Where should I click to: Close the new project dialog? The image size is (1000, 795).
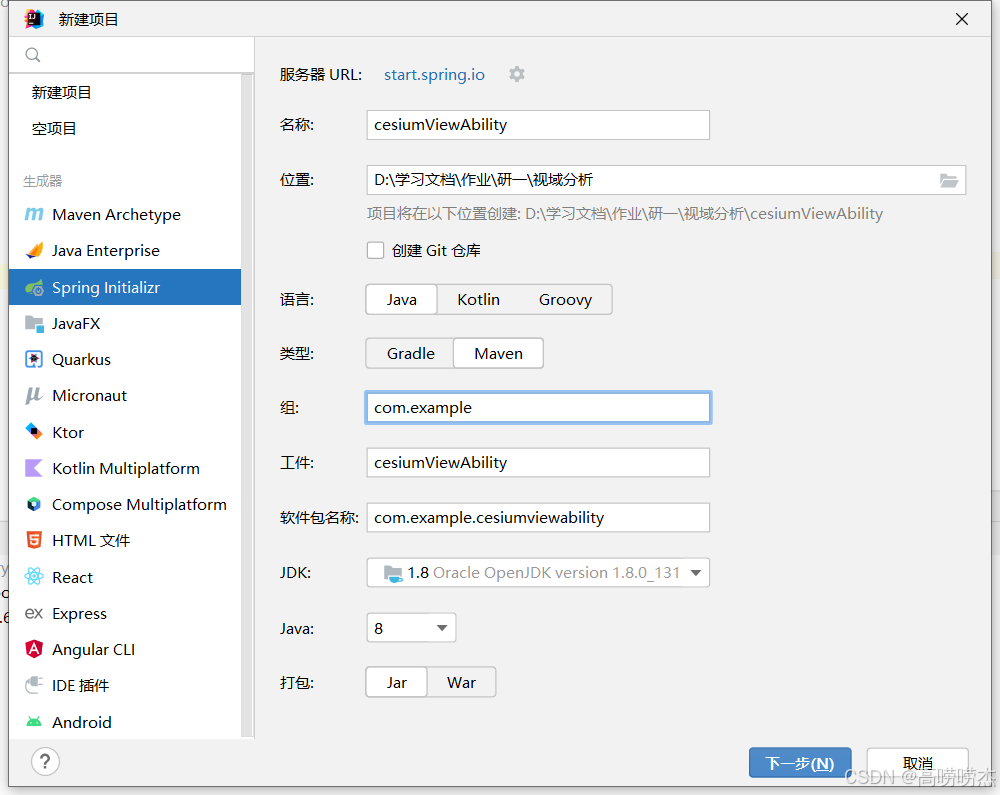coord(962,20)
